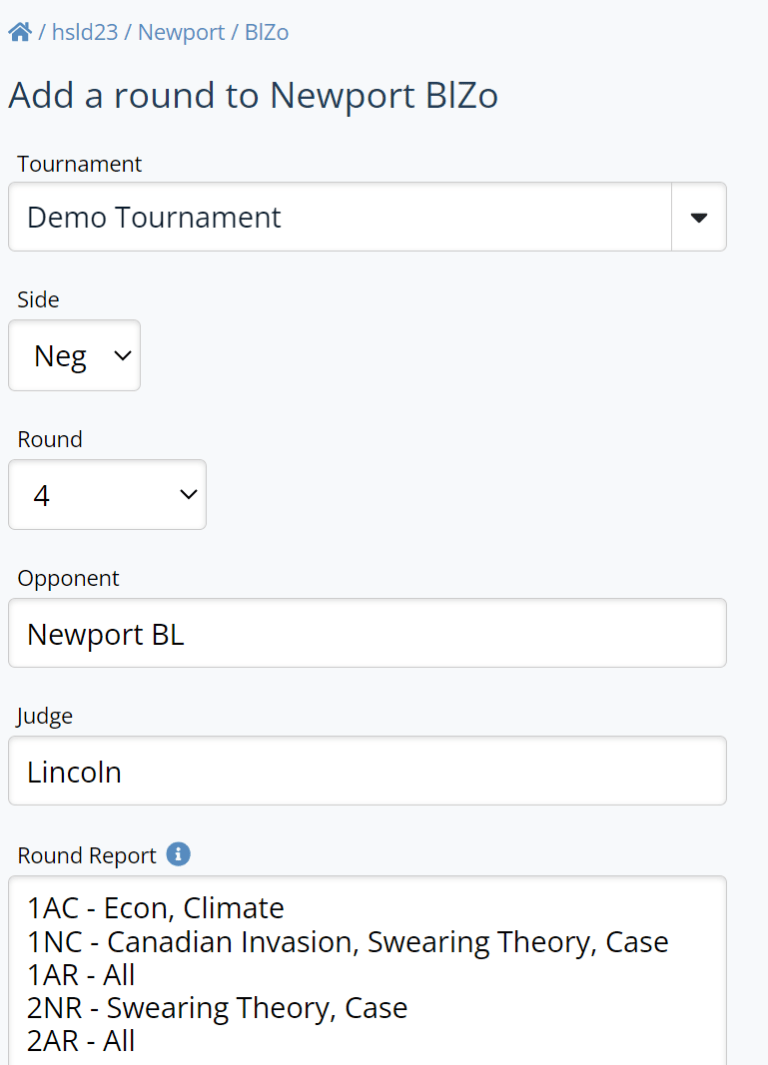
Task: Click into the Judge field with Lincoln
Action: pyautogui.click(x=367, y=771)
